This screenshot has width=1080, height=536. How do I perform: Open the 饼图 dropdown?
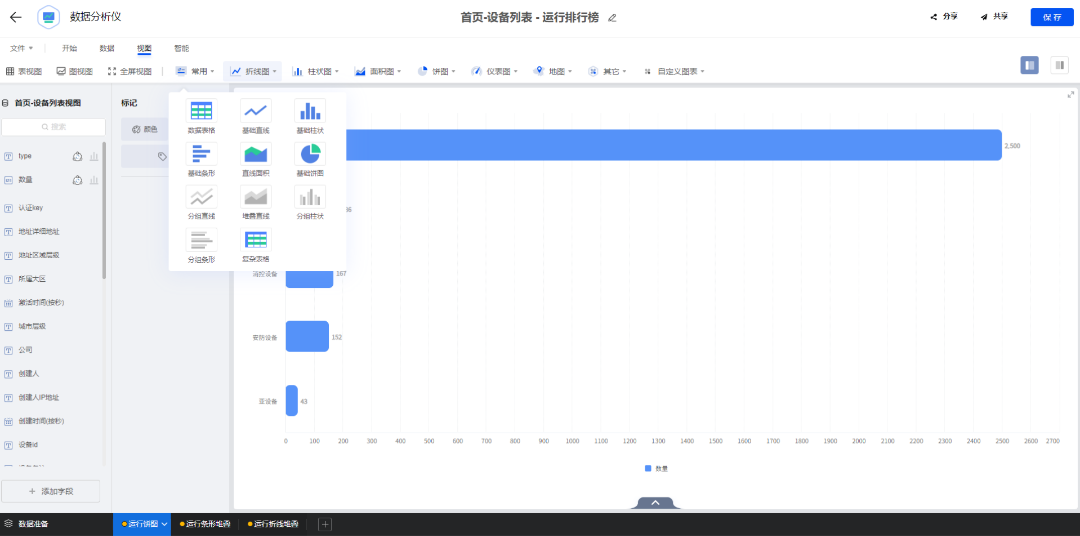[436, 71]
